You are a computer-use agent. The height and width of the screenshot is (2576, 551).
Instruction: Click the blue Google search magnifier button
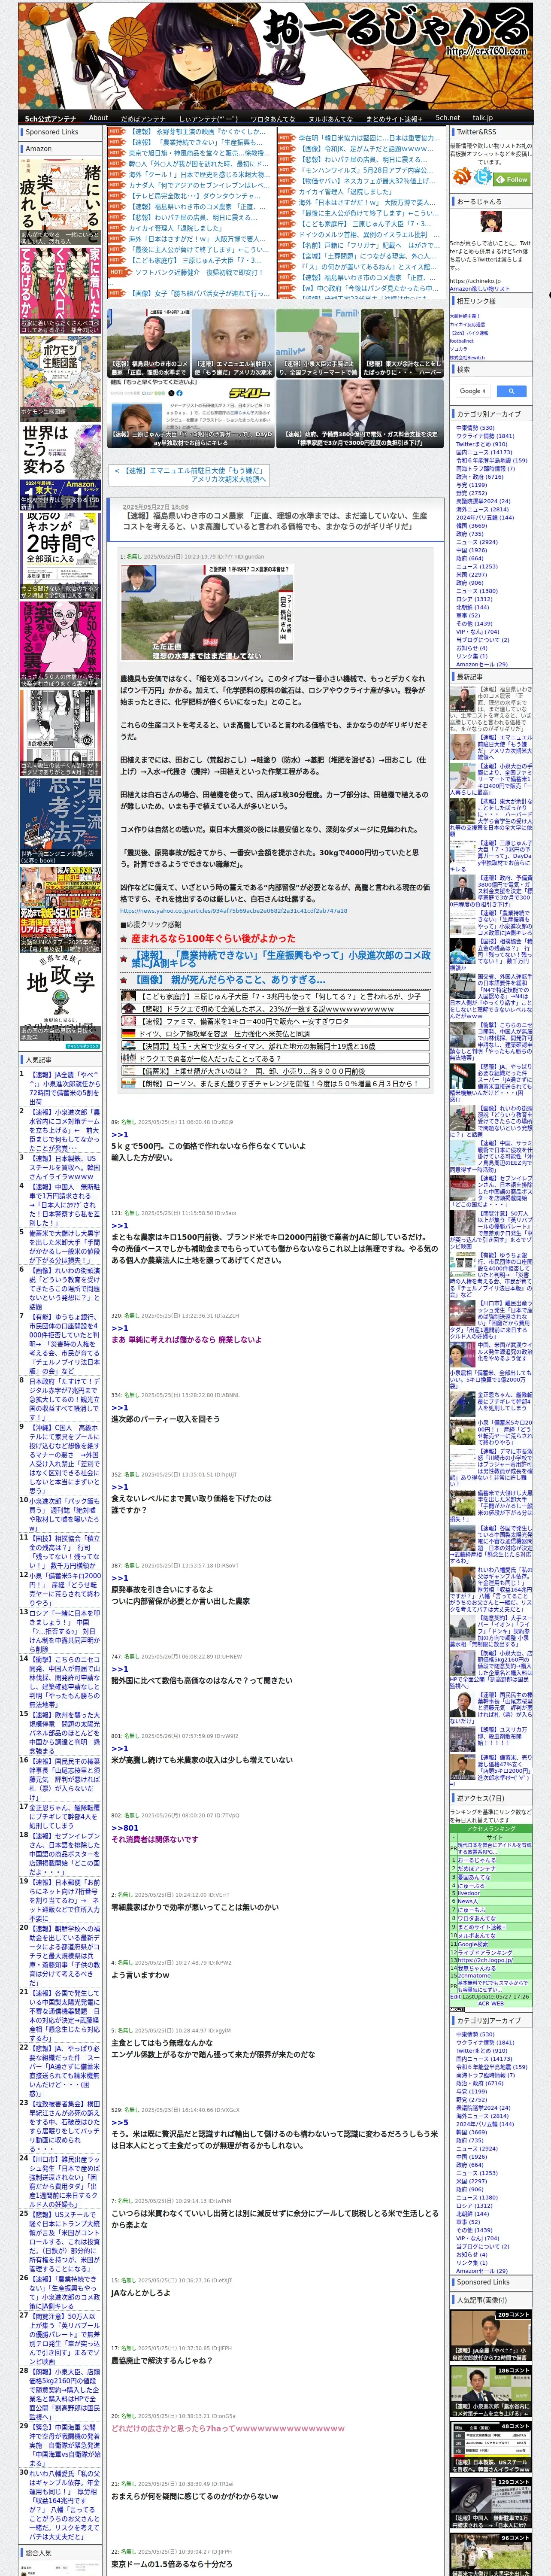pyautogui.click(x=511, y=391)
